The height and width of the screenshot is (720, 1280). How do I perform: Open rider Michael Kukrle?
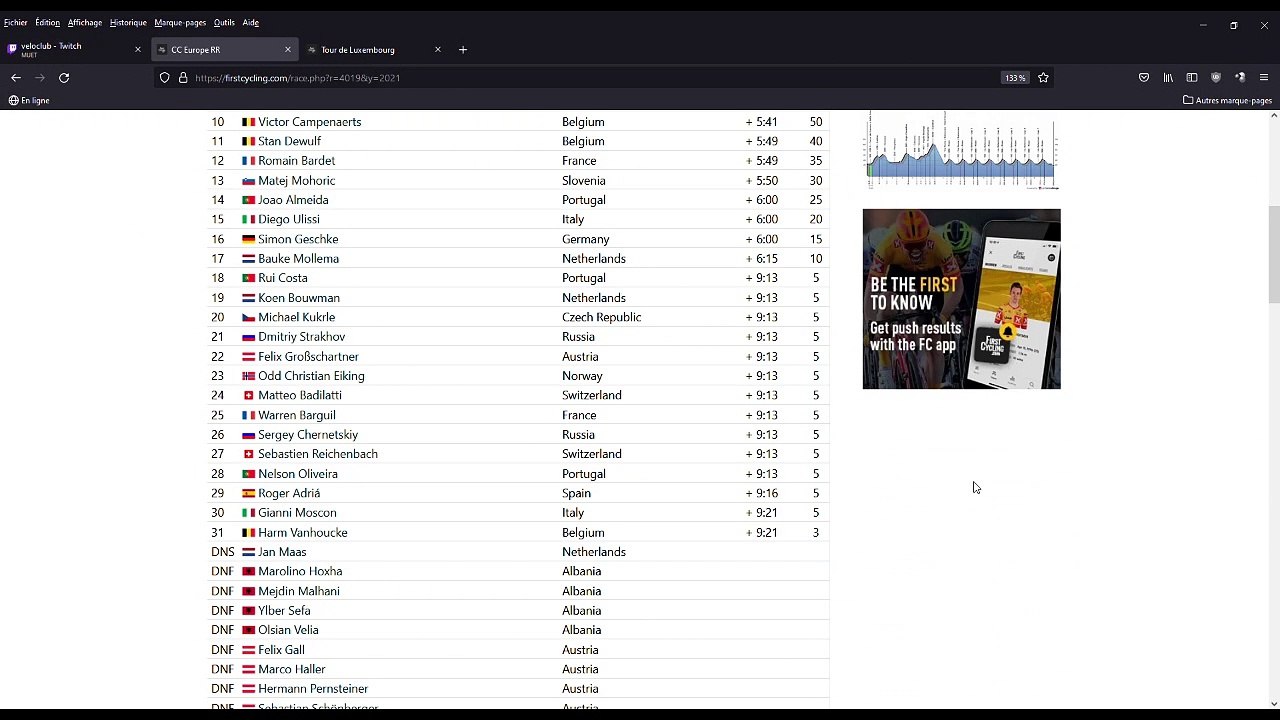coord(297,317)
